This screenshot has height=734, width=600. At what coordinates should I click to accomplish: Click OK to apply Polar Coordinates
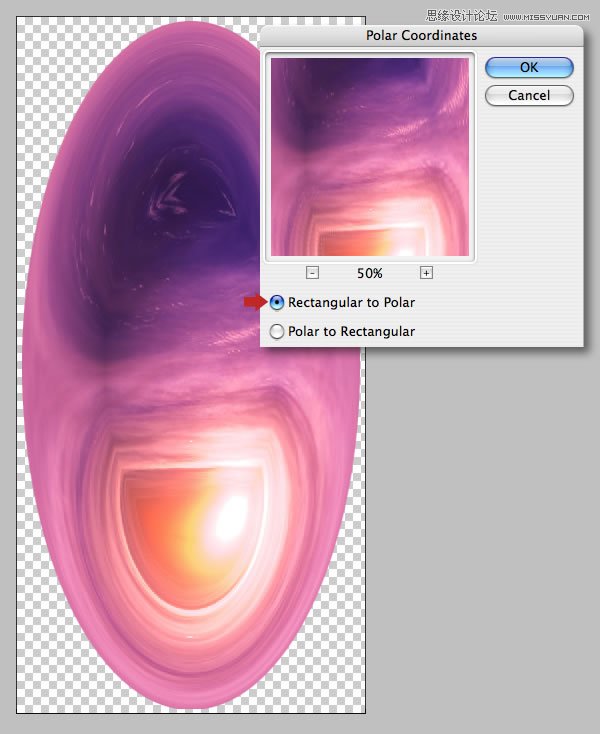pos(529,67)
